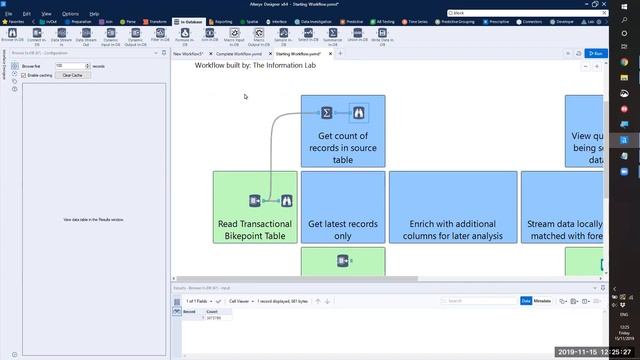
Task: Select the Macro Input In-DB tool
Action: point(234,36)
